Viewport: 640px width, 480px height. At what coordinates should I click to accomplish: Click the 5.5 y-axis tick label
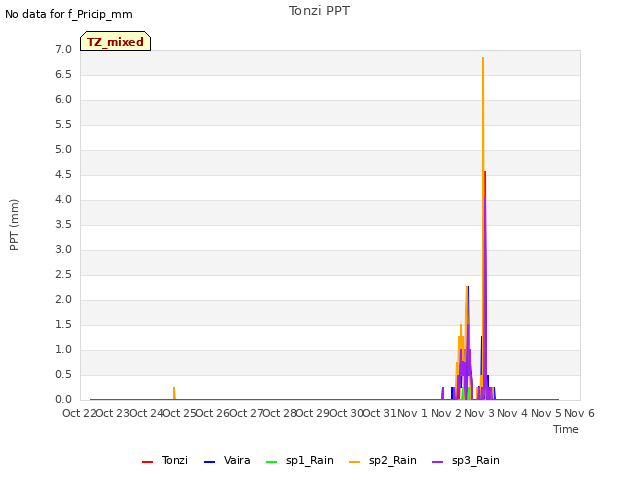click(63, 124)
